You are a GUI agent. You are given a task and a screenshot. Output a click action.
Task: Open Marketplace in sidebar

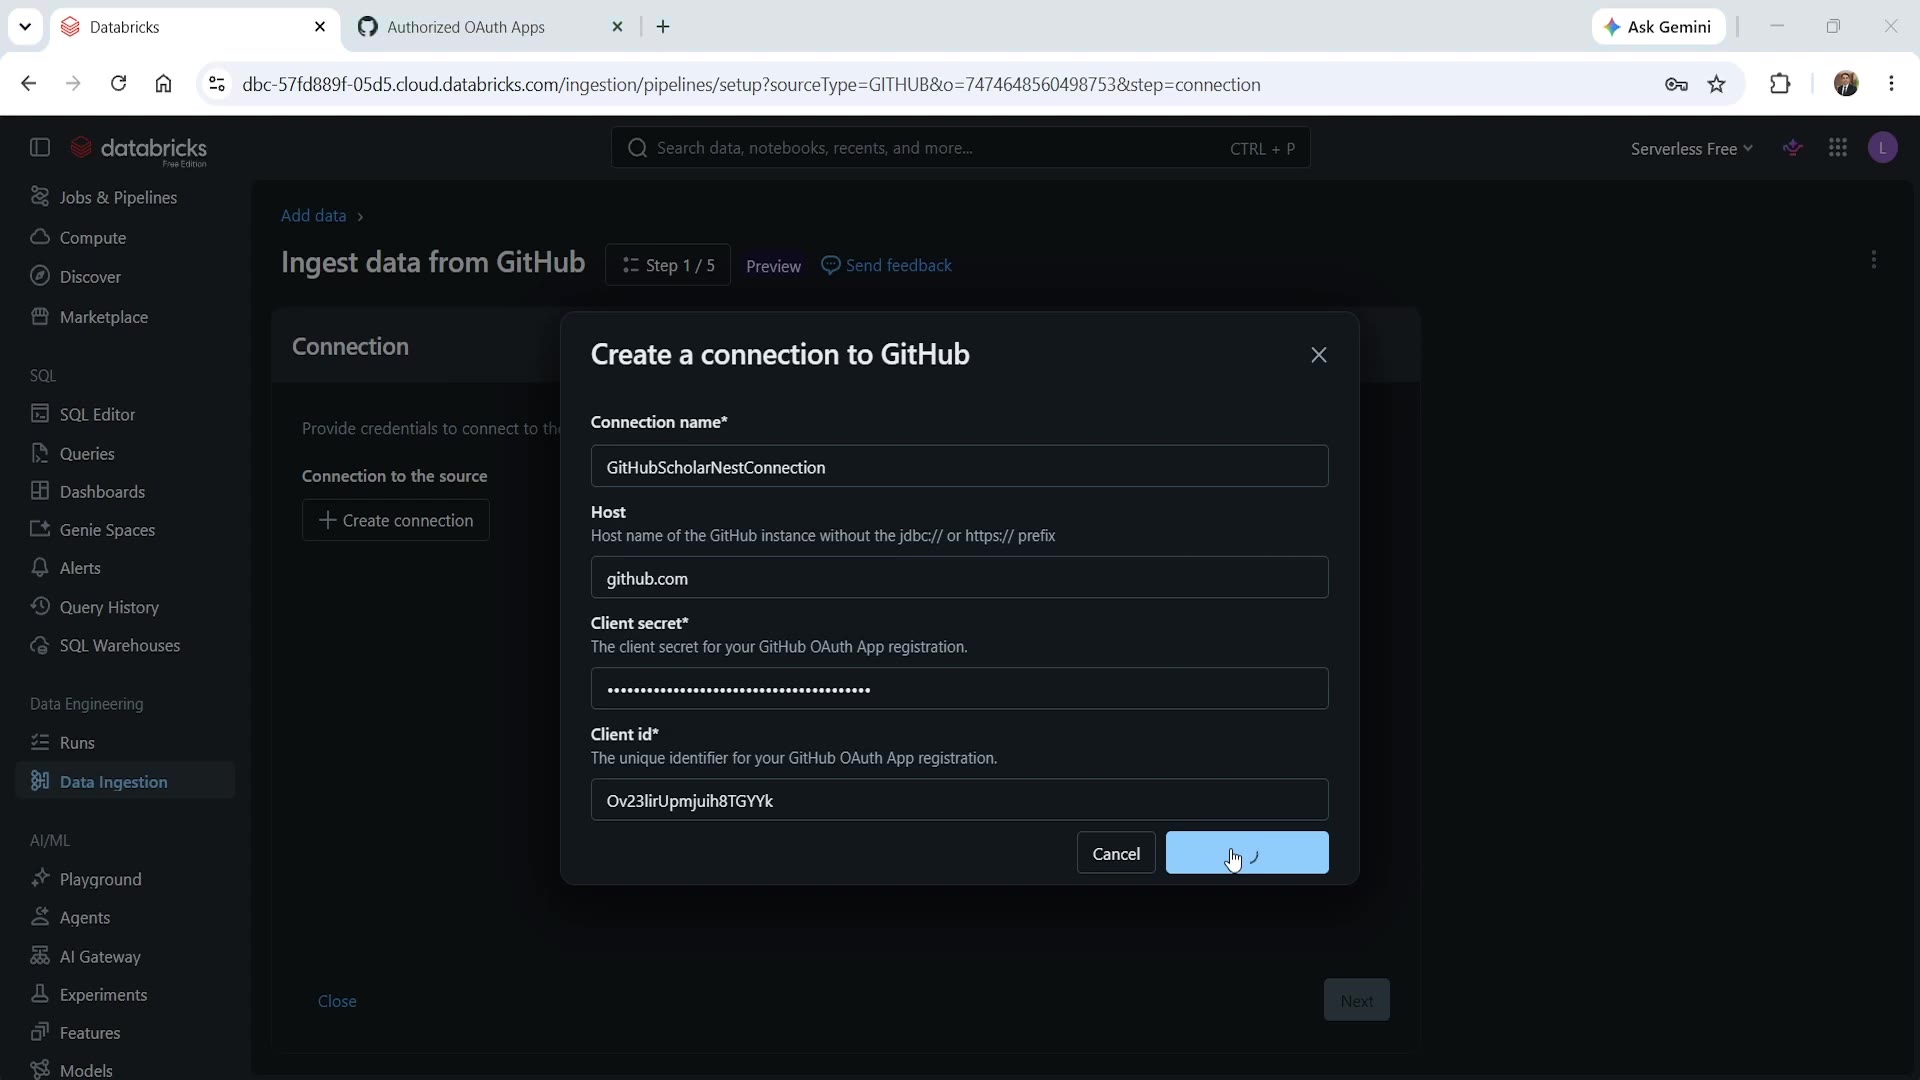pyautogui.click(x=104, y=317)
